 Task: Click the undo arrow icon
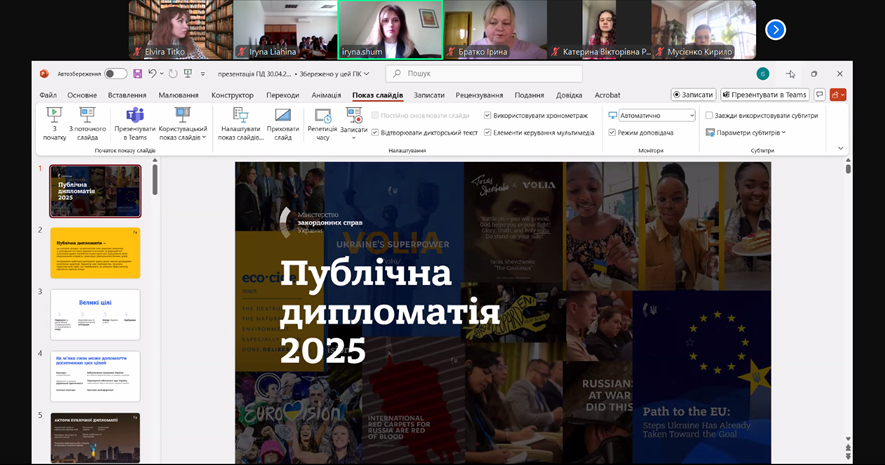coord(153,73)
